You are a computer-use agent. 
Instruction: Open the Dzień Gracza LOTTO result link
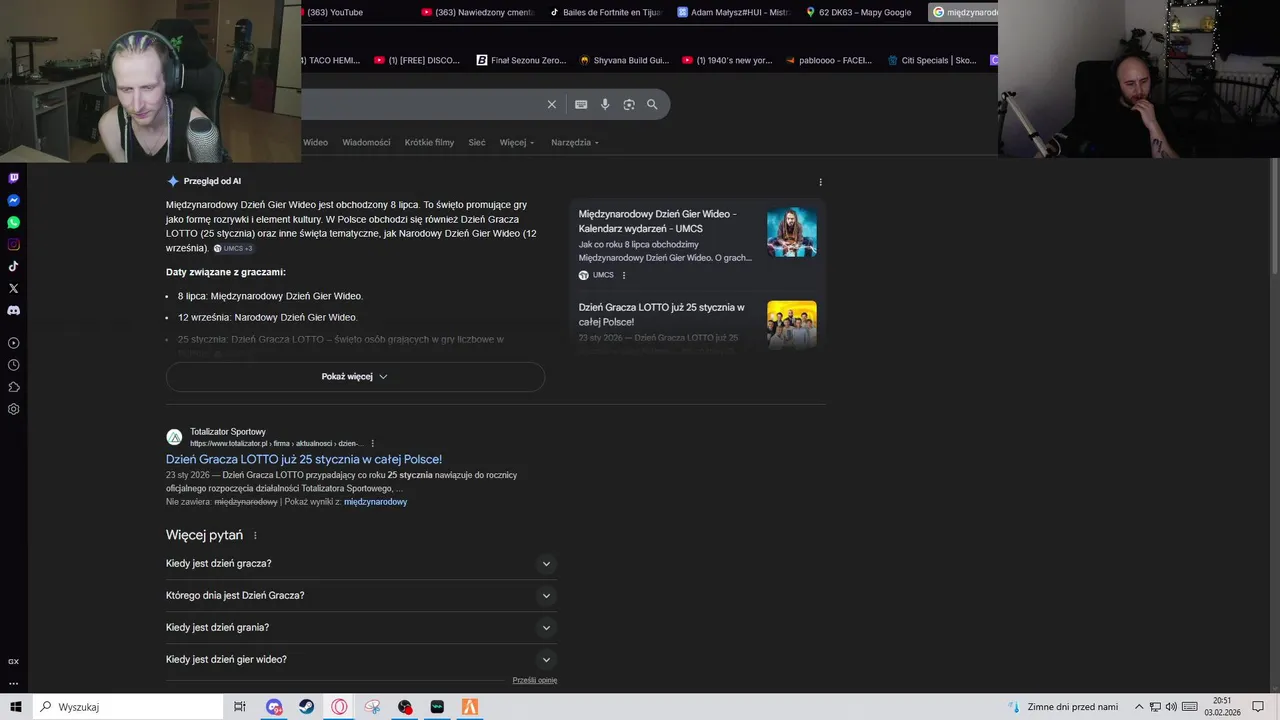304,460
